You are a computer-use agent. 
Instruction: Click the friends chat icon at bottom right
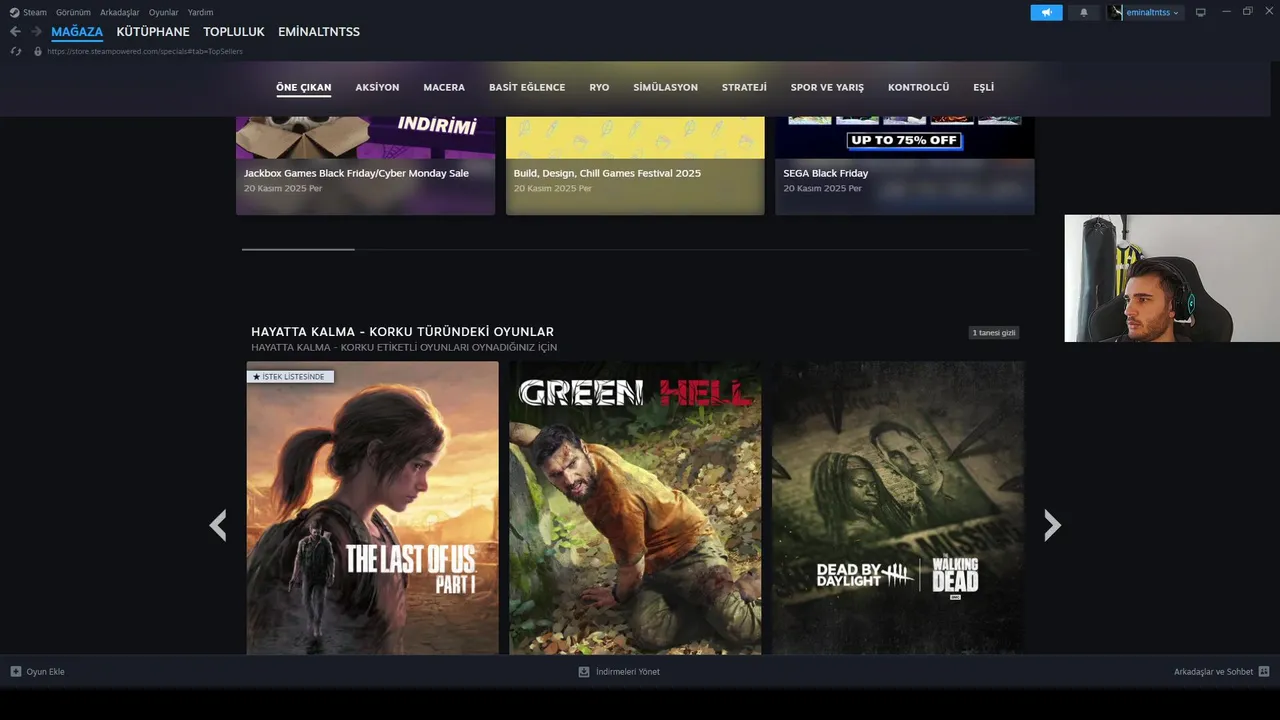(1264, 671)
